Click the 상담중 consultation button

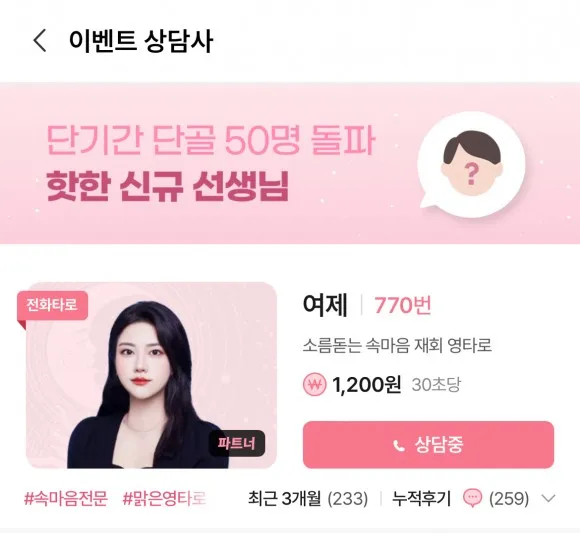click(x=428, y=445)
